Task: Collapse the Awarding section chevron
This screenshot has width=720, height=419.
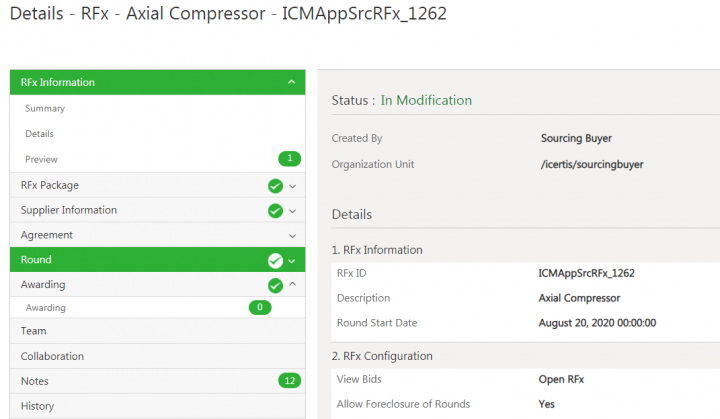Action: coord(292,285)
